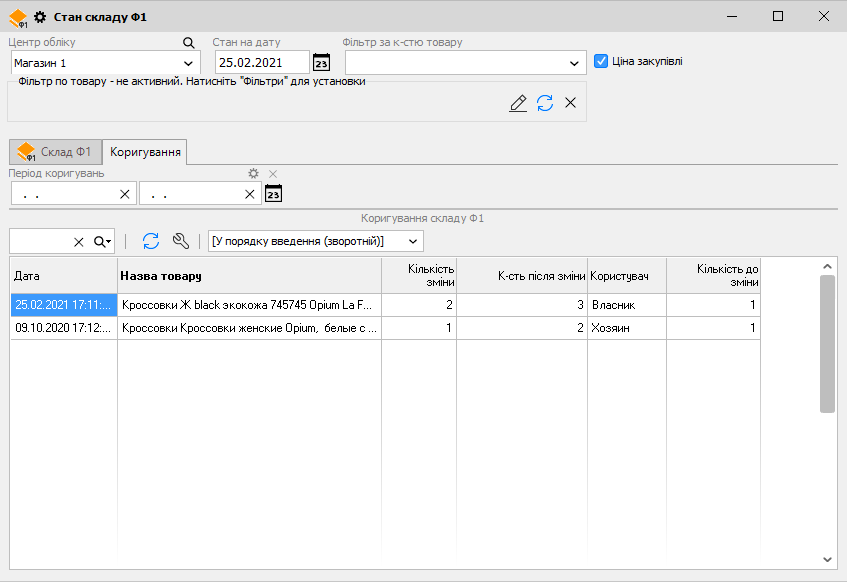Open period settings gear icon

pos(254,174)
